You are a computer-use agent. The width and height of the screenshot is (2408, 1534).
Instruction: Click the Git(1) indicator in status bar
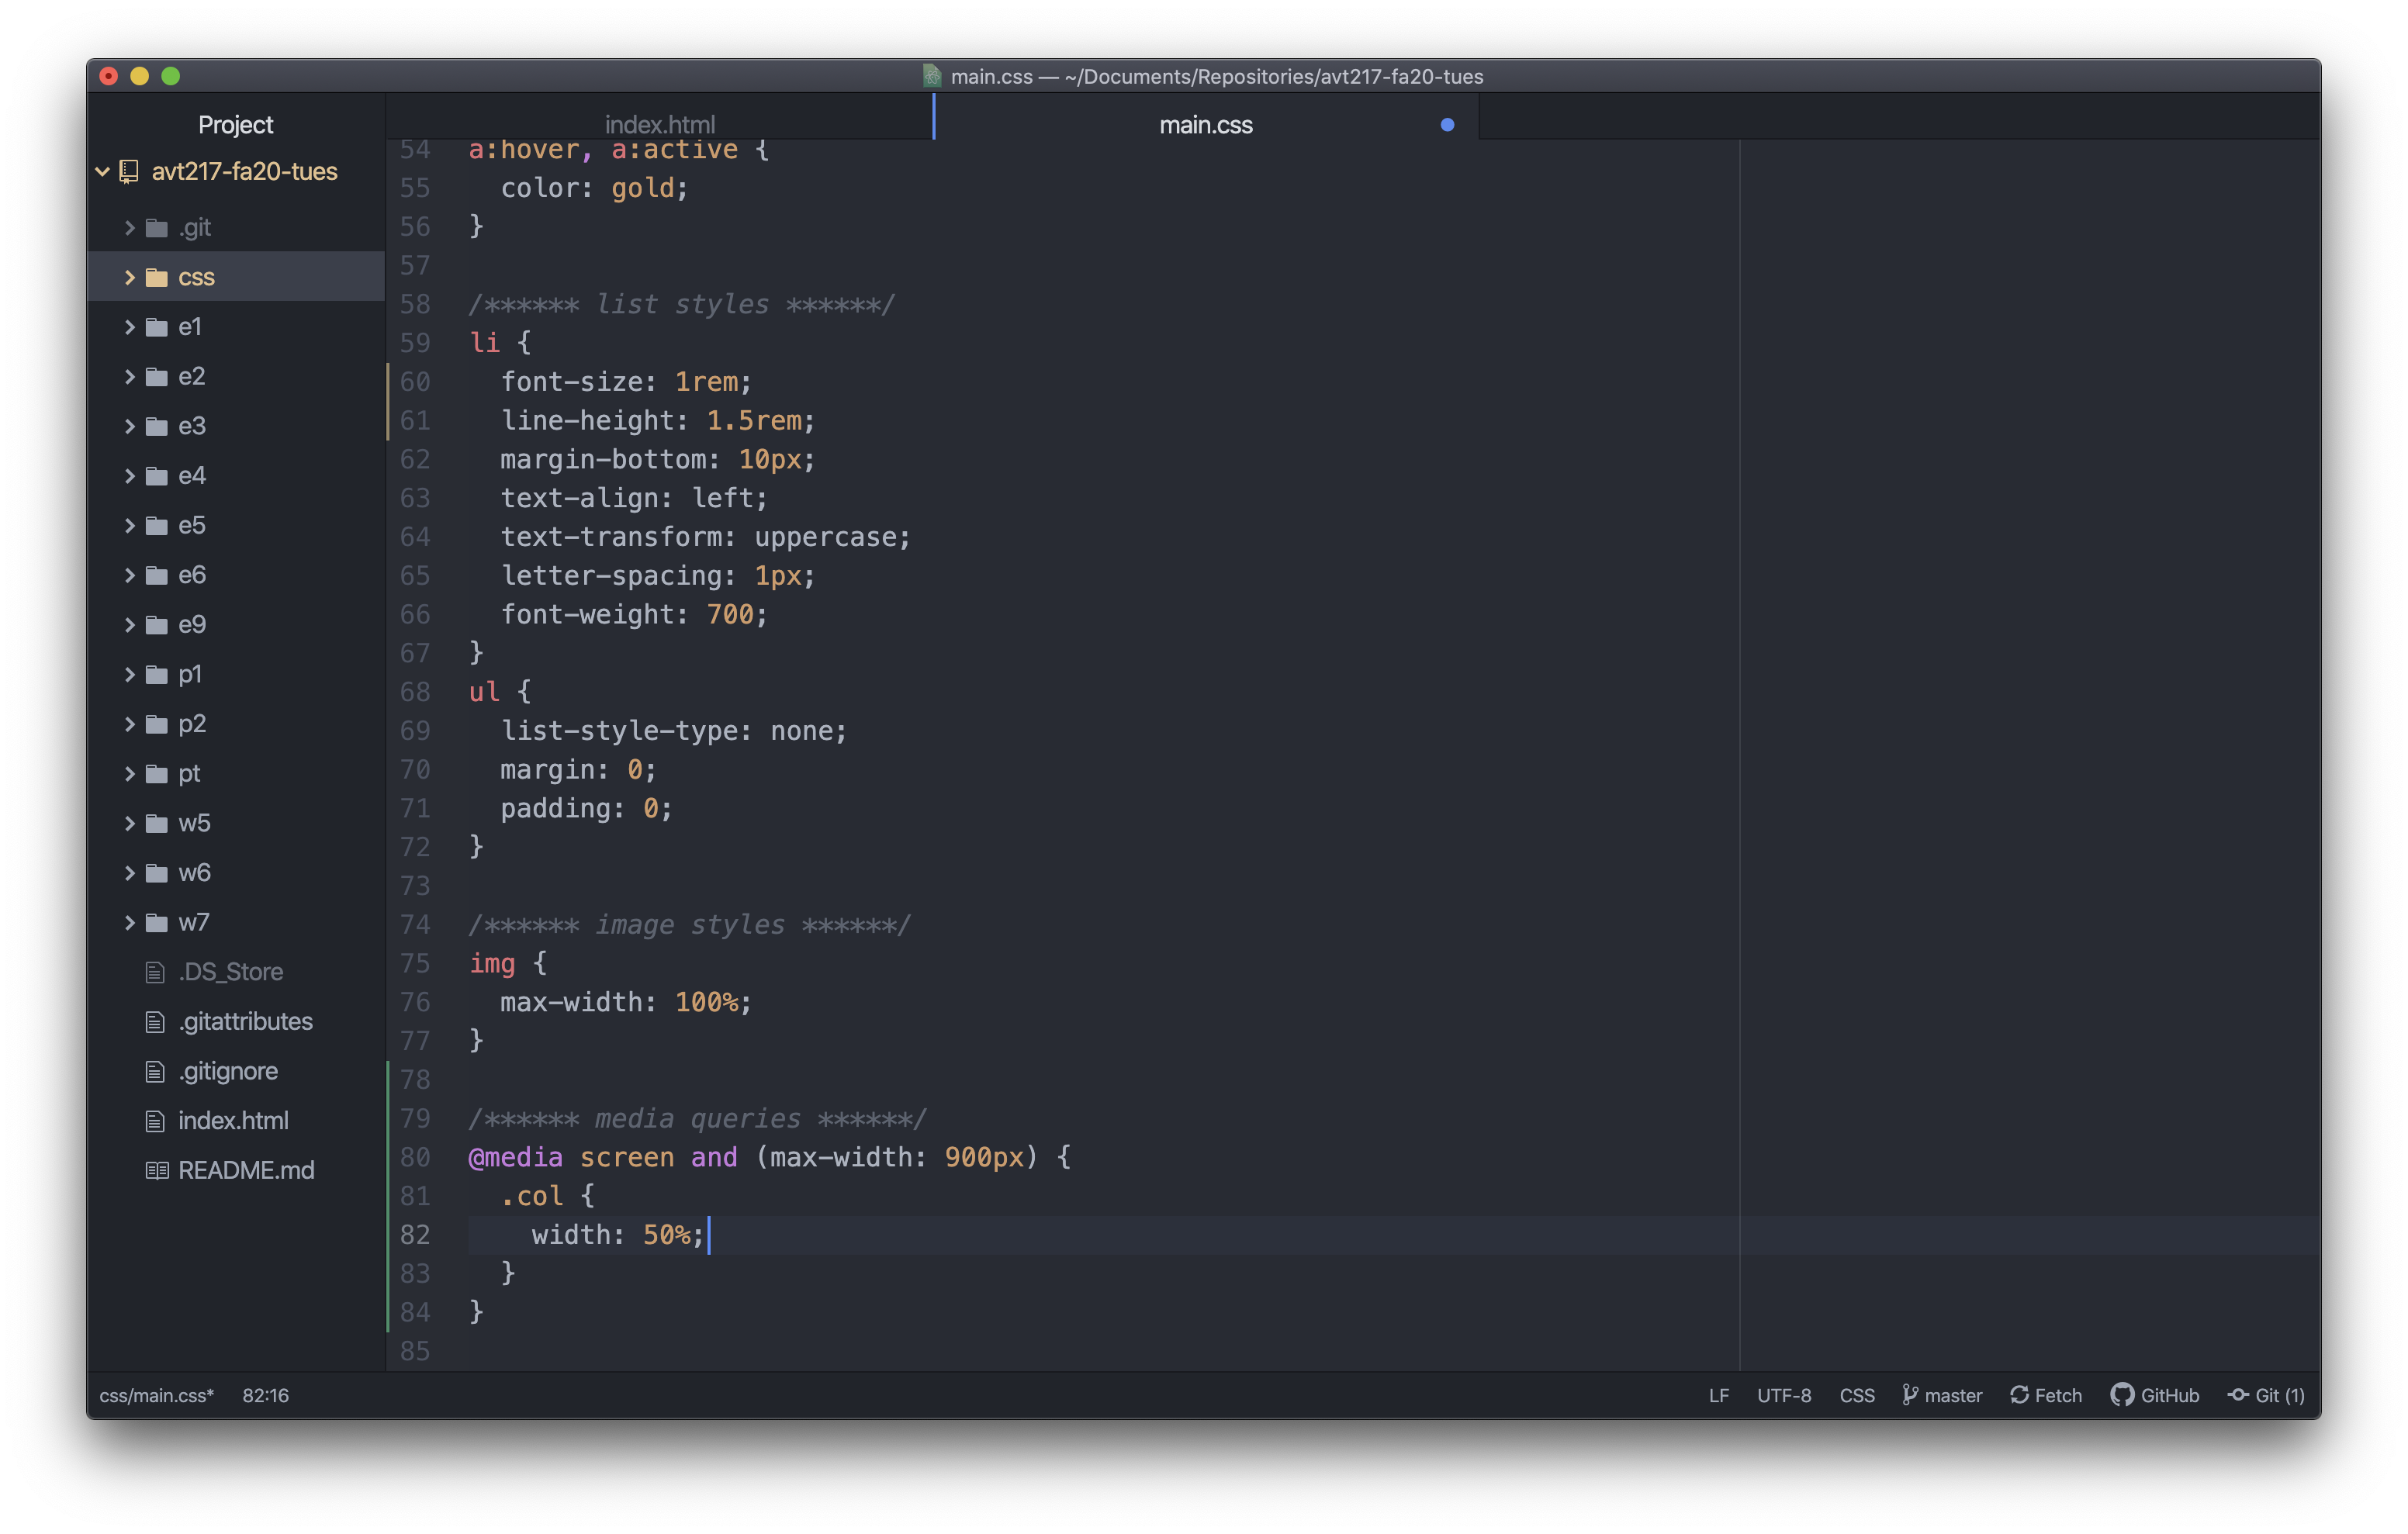tap(2275, 1395)
